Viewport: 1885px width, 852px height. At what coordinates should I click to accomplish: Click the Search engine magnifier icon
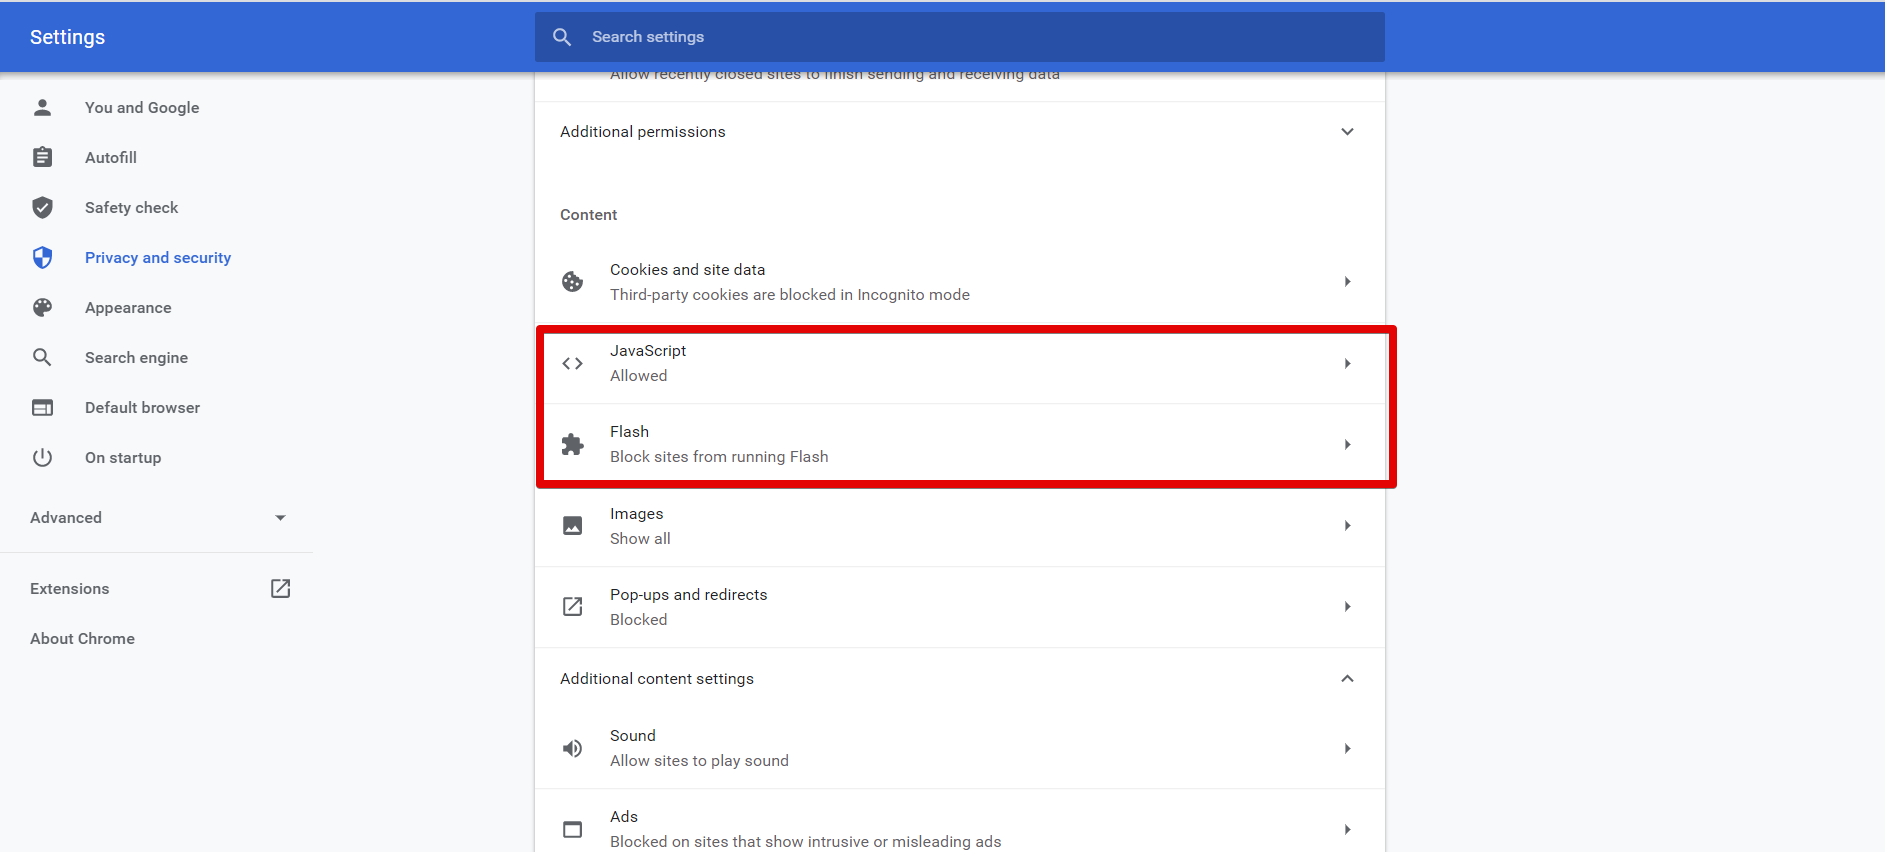click(42, 357)
